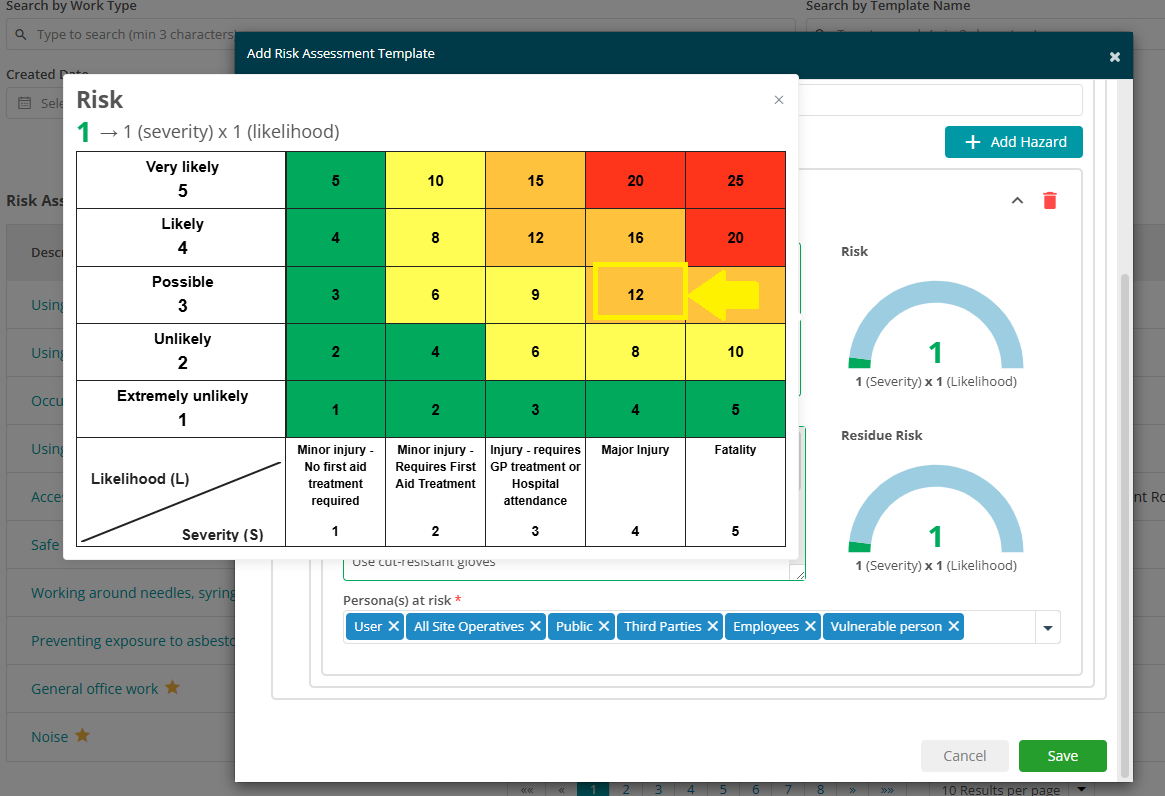The width and height of the screenshot is (1165, 796).
Task: Click the text area resize handle
Action: tap(798, 573)
